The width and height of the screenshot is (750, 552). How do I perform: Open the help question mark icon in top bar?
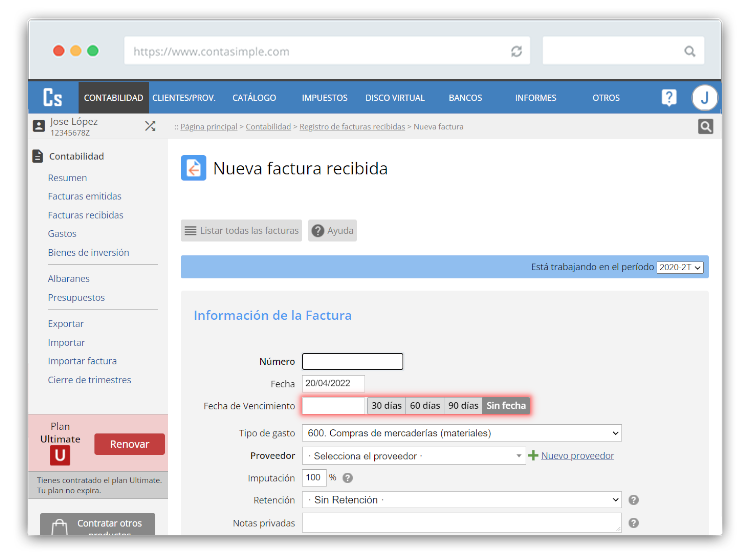click(669, 98)
